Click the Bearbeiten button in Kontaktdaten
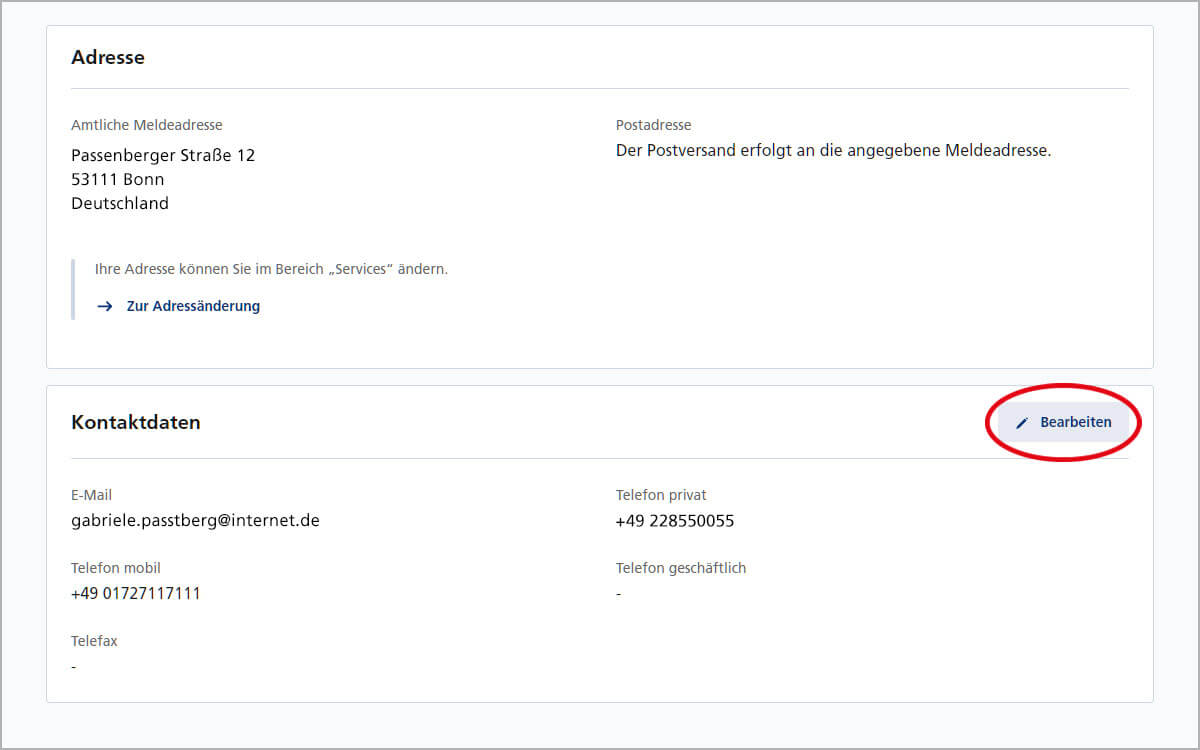 pos(1063,422)
